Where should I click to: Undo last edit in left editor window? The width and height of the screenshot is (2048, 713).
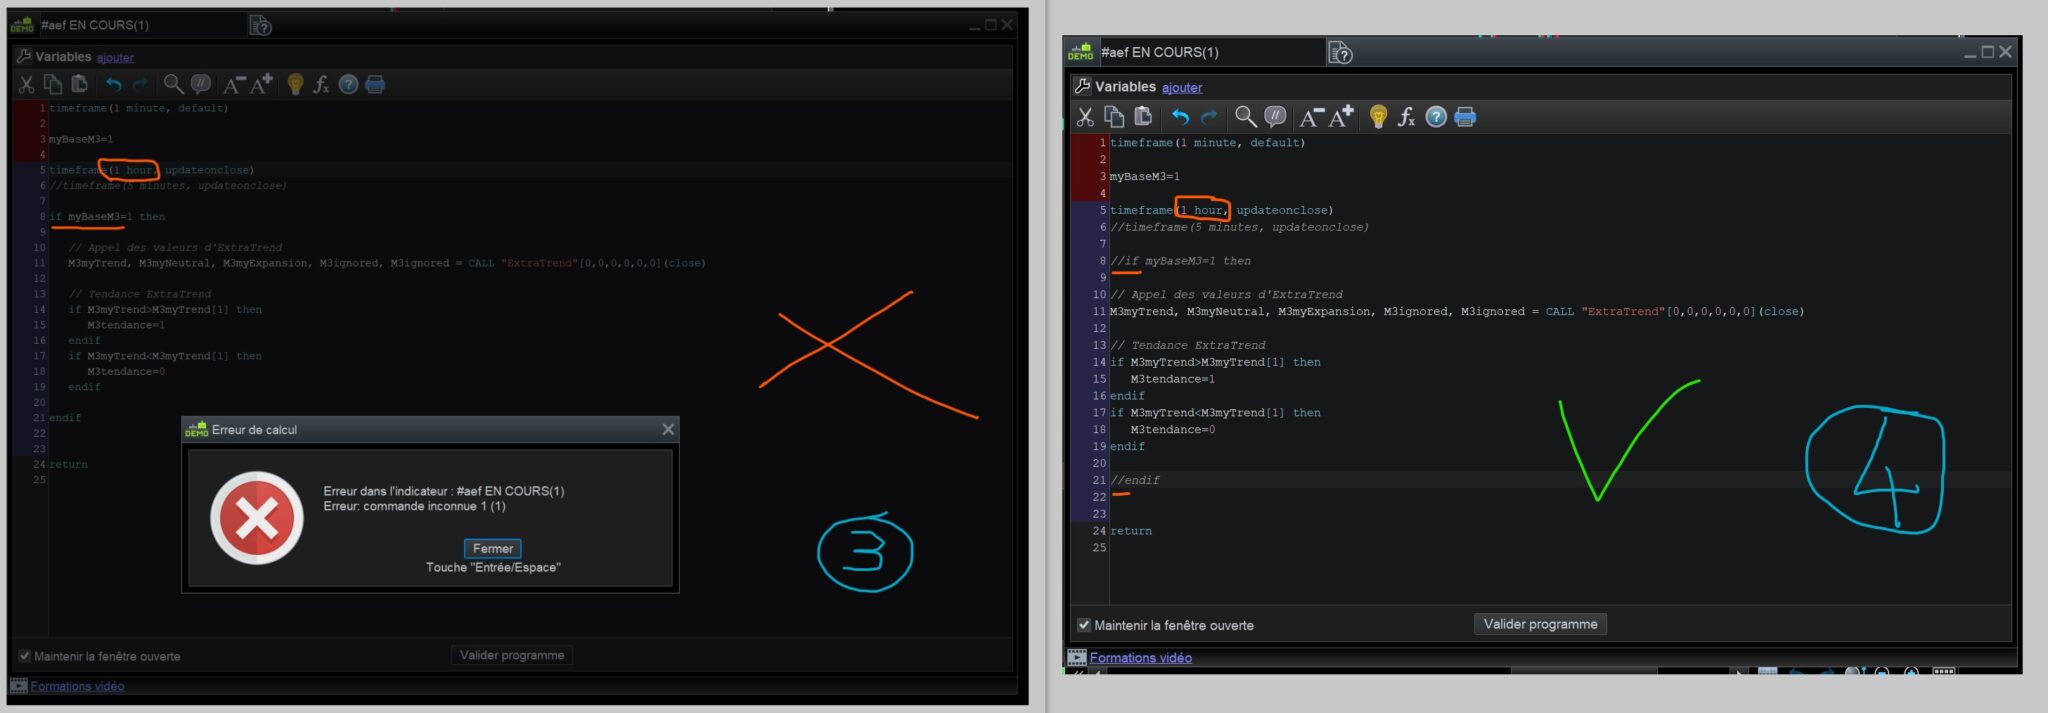pos(113,84)
